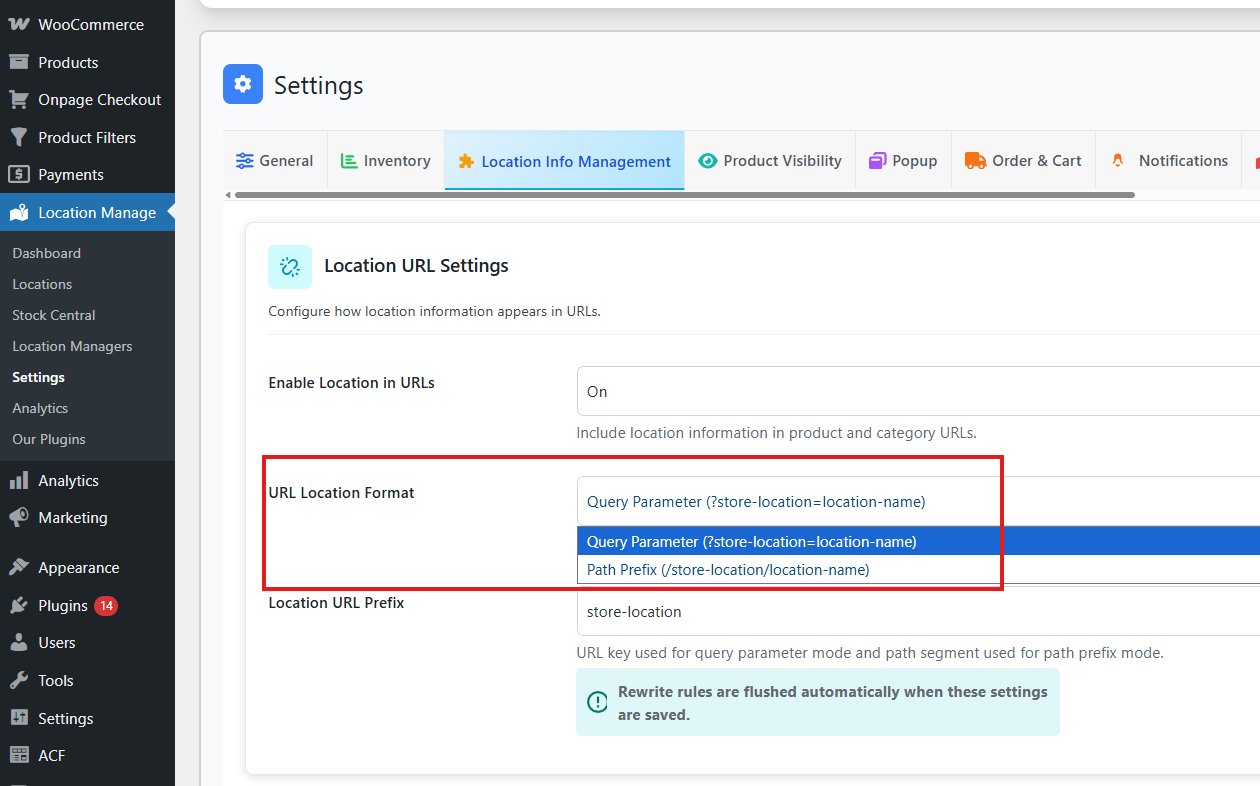This screenshot has width=1260, height=786.
Task: Open Our Plugins submenu link
Action: [x=49, y=439]
